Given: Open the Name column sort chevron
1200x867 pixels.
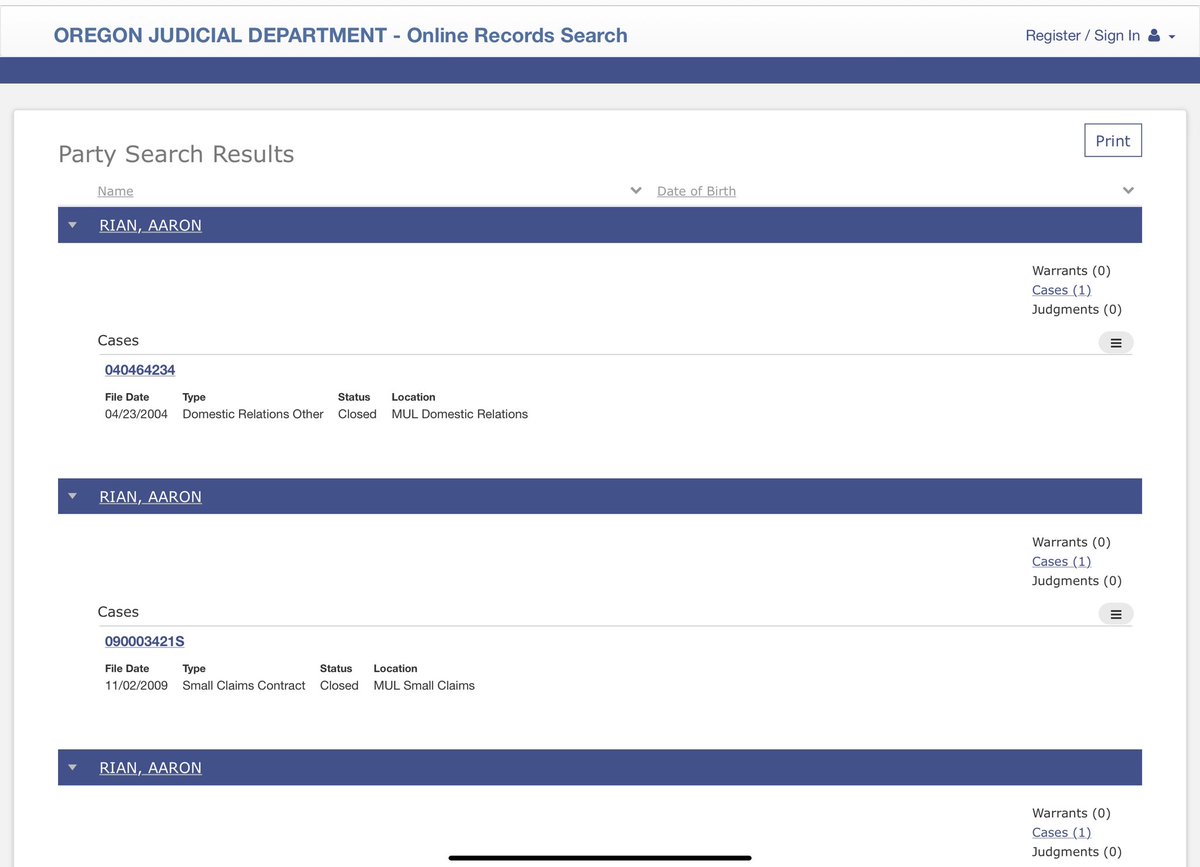Looking at the screenshot, I should pos(636,191).
